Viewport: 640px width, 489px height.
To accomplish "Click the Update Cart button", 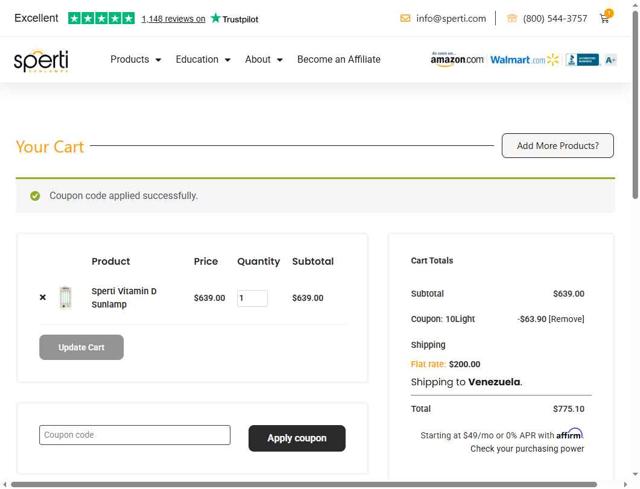I will 81,347.
